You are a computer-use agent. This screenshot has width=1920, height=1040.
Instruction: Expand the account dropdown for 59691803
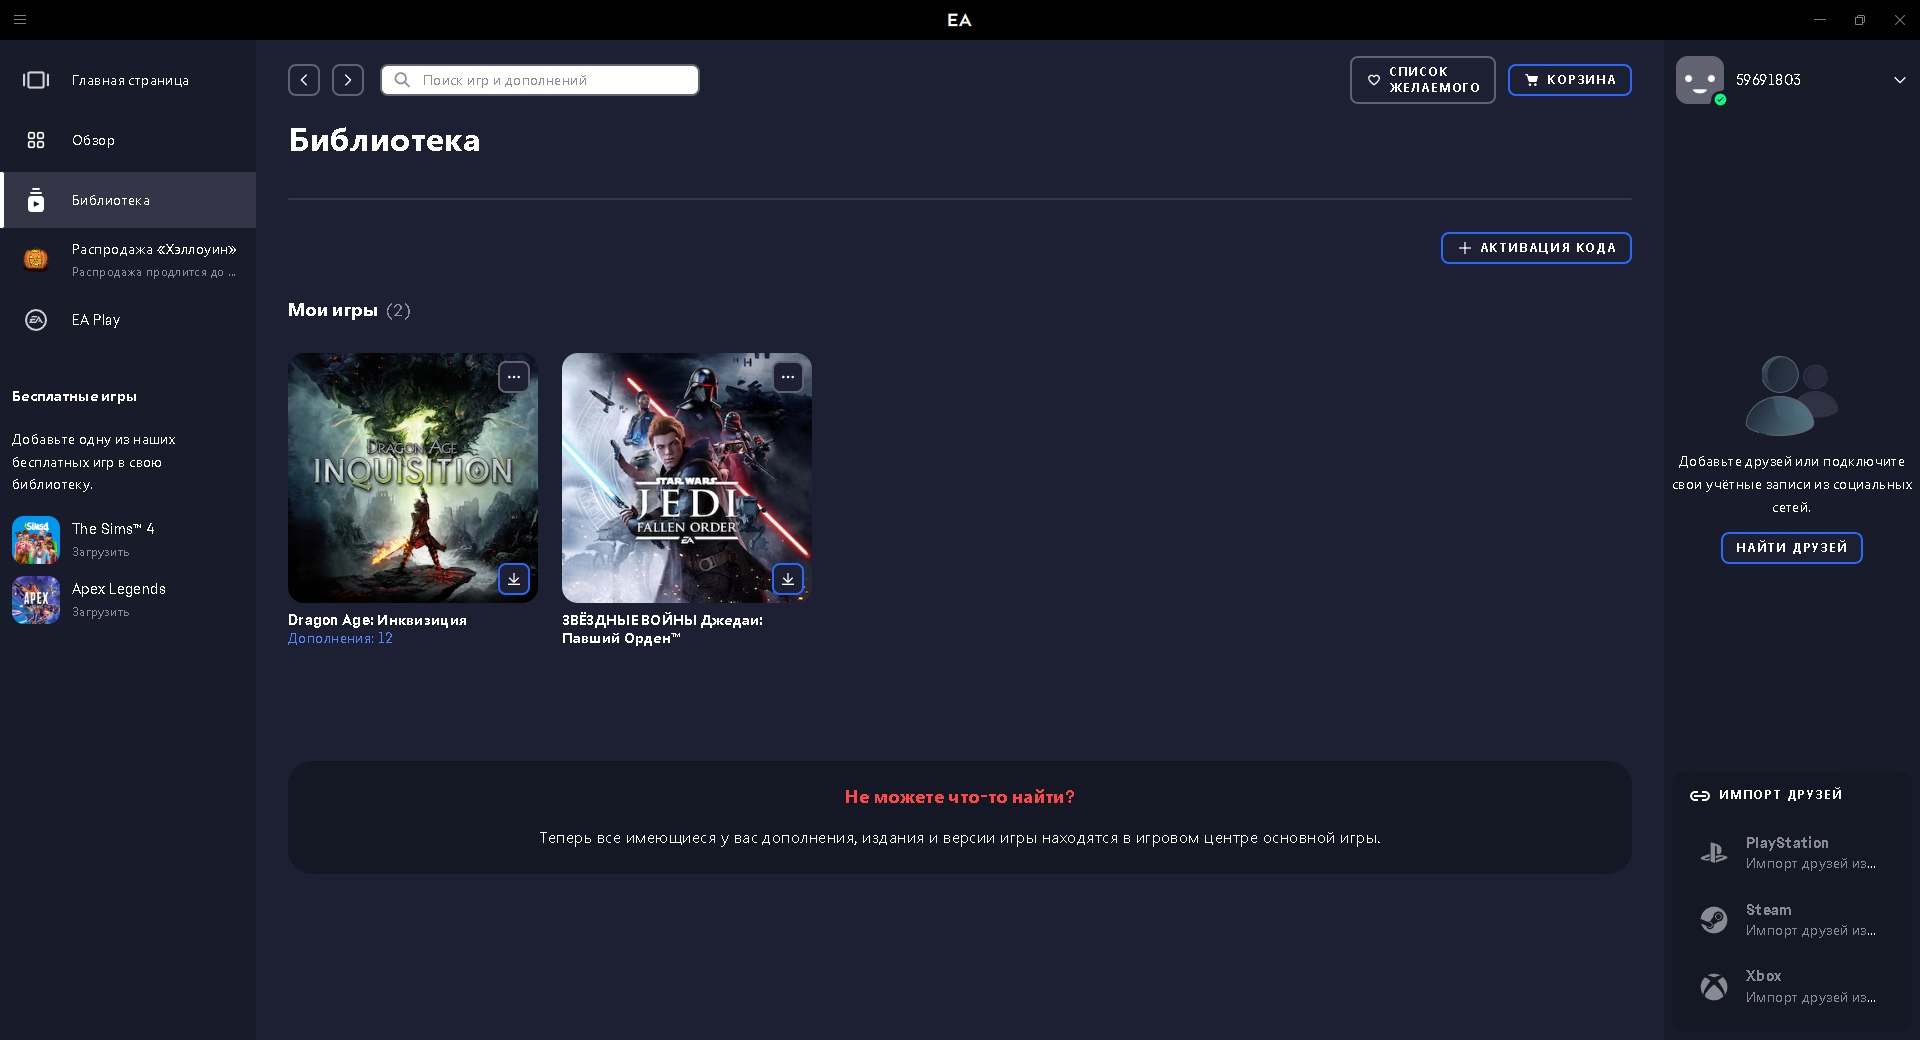1900,80
